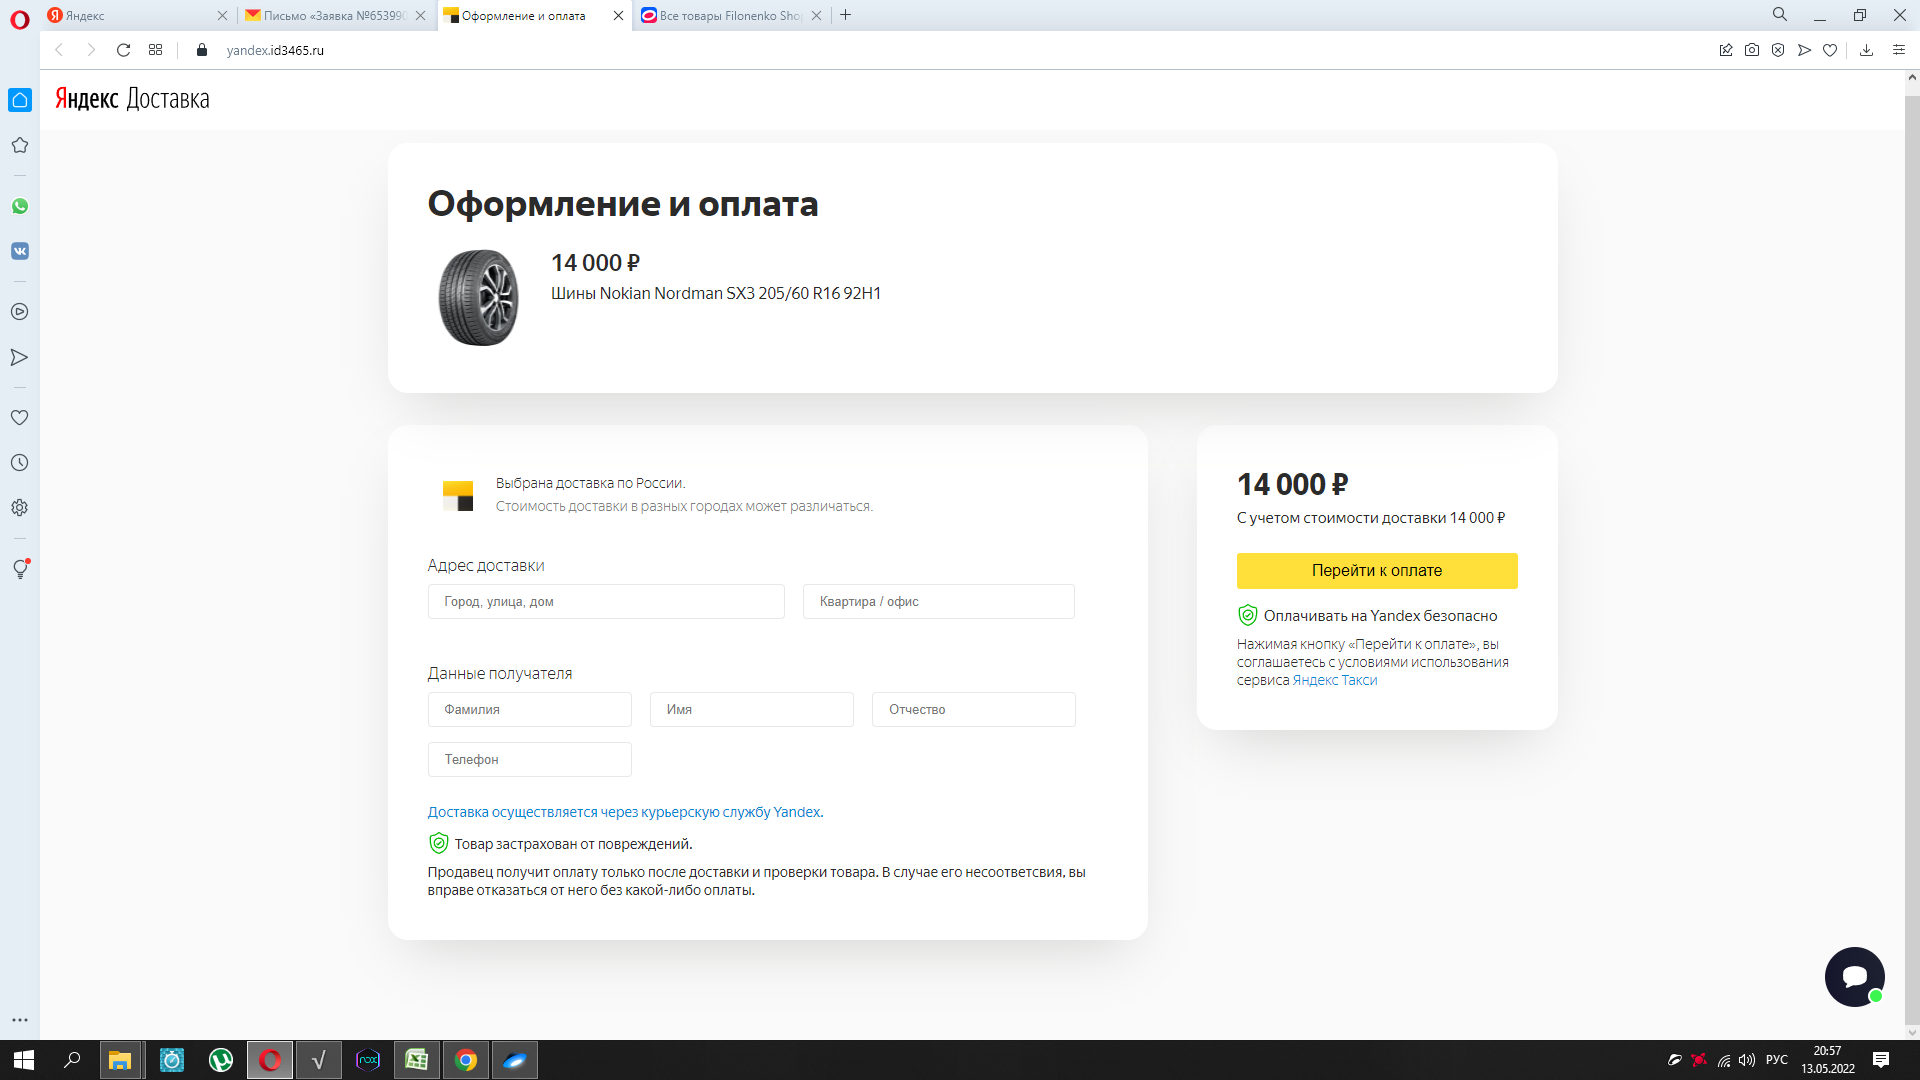
Task: Open the bookmark heart icon in address bar
Action: [1830, 50]
